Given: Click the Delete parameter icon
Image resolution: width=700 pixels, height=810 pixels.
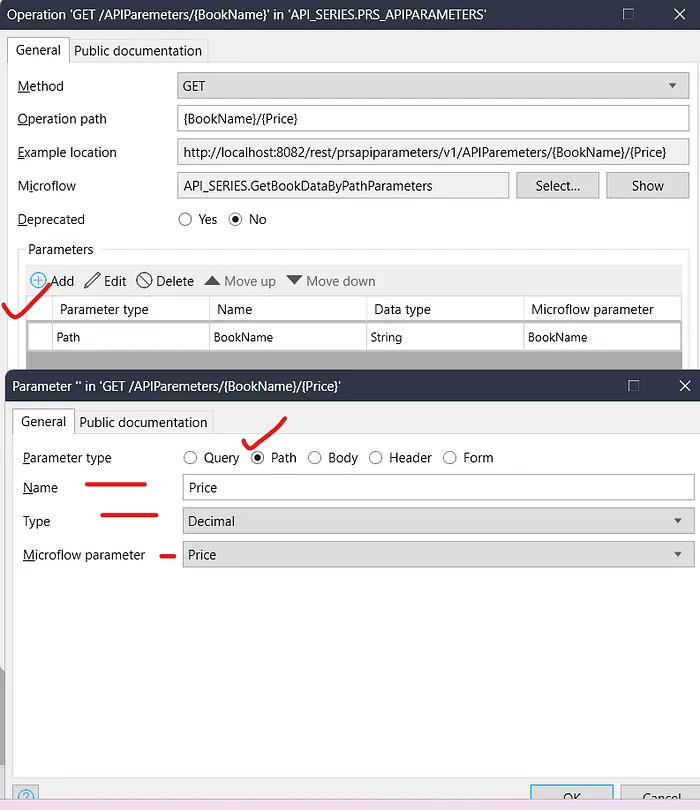Looking at the screenshot, I should tap(144, 281).
